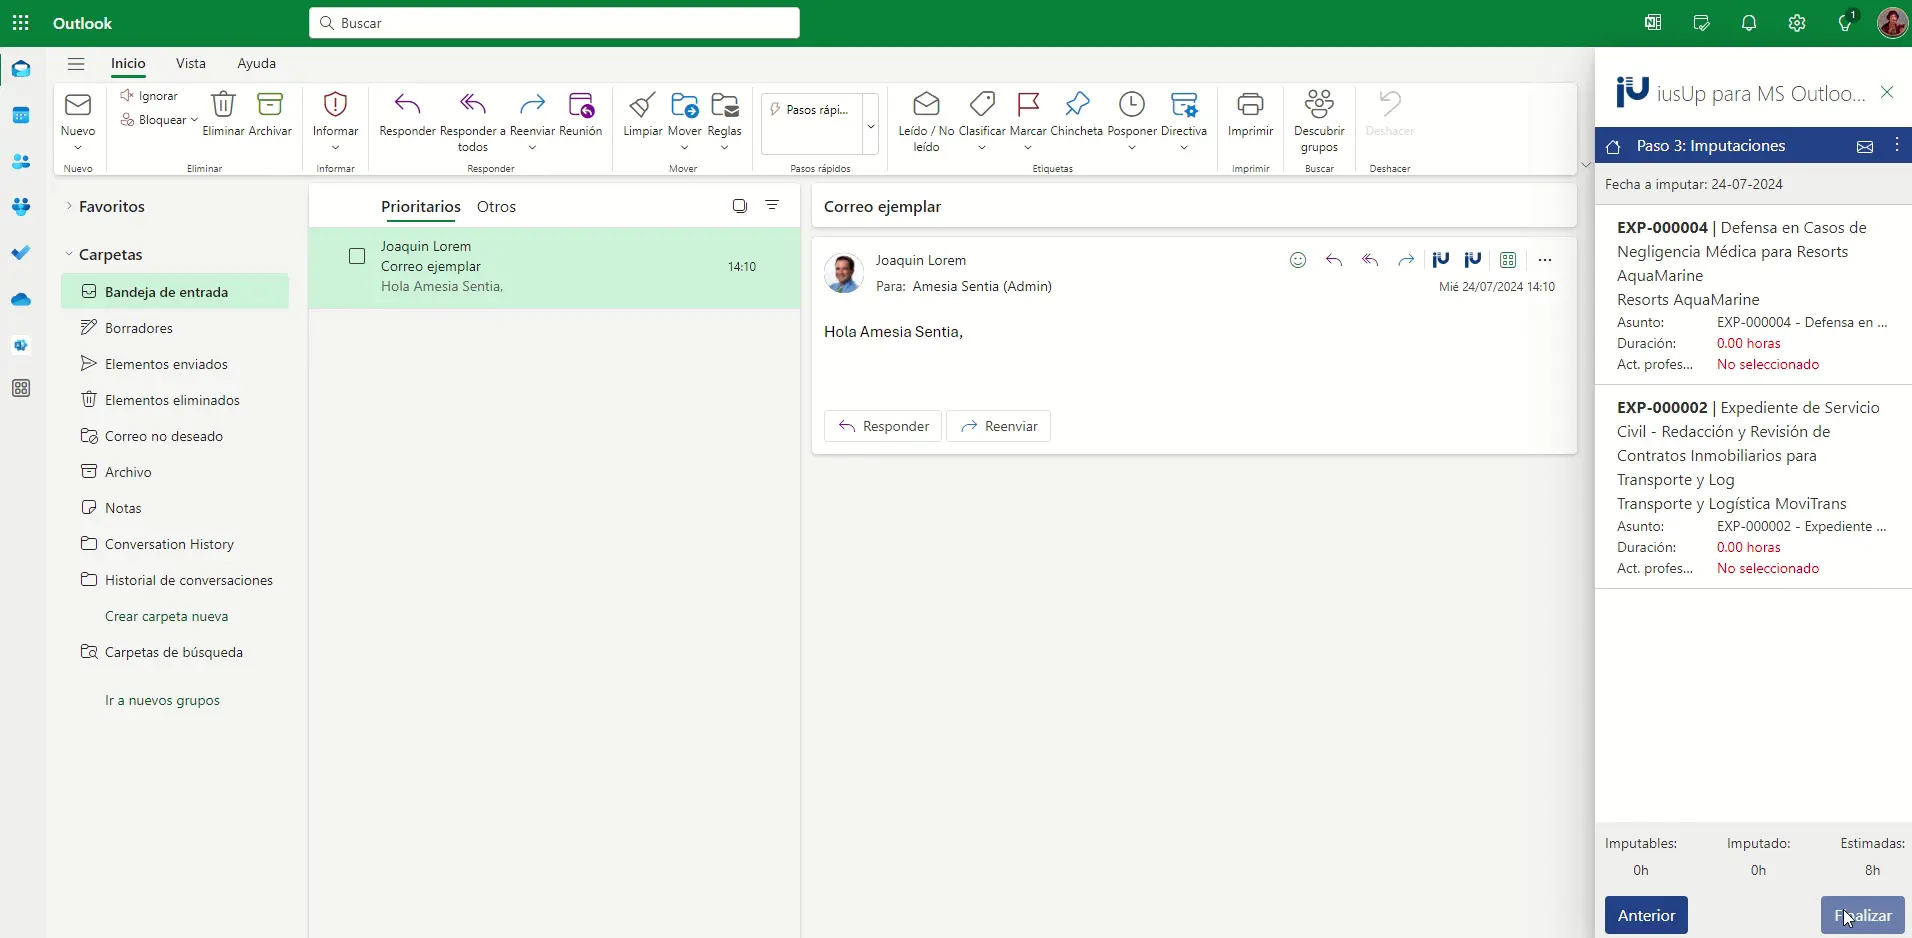Tick the checkbox for Joaquin Lorem's email
The image size is (1912, 938).
click(357, 256)
